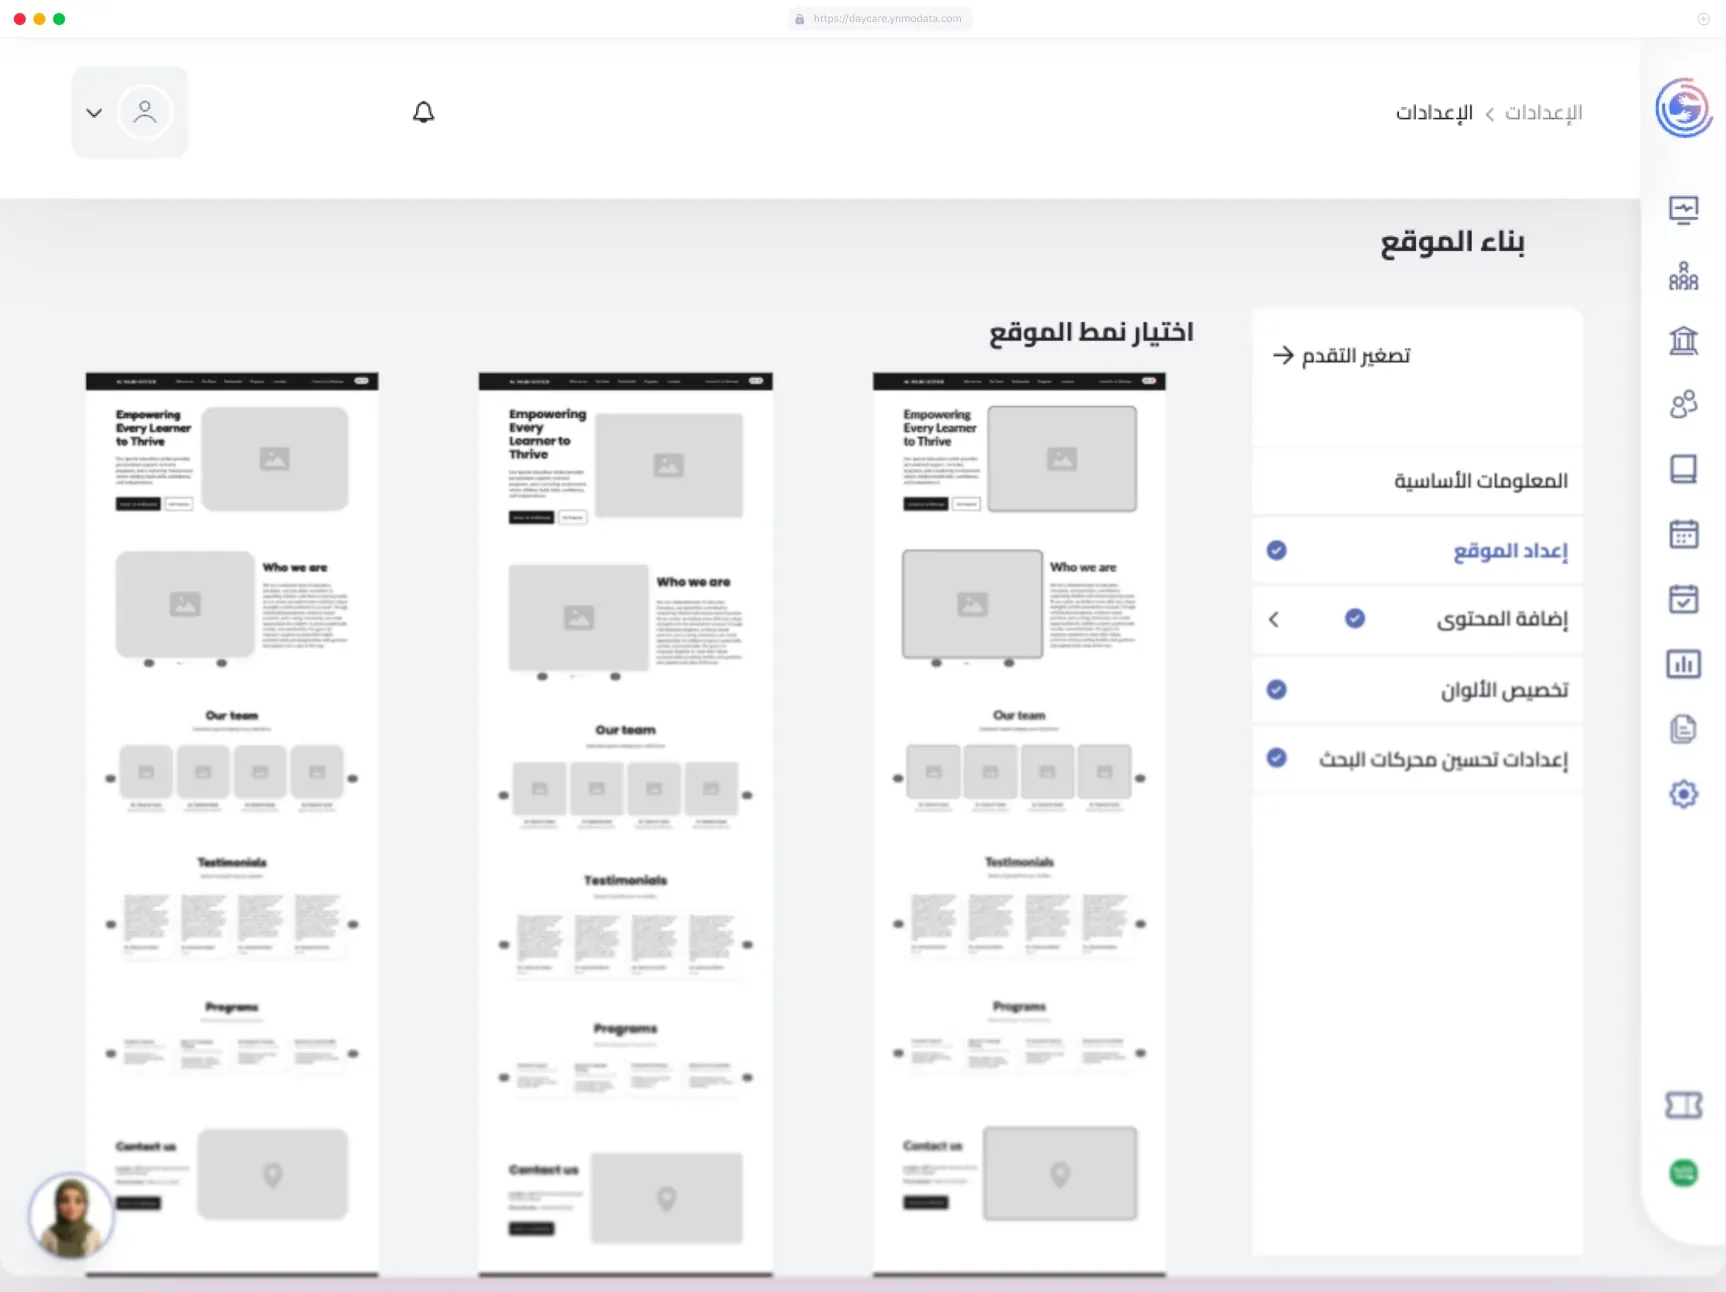Click the checkmark beside إعدادات تحسين محركات البحث
The height and width of the screenshot is (1292, 1726).
1276,758
